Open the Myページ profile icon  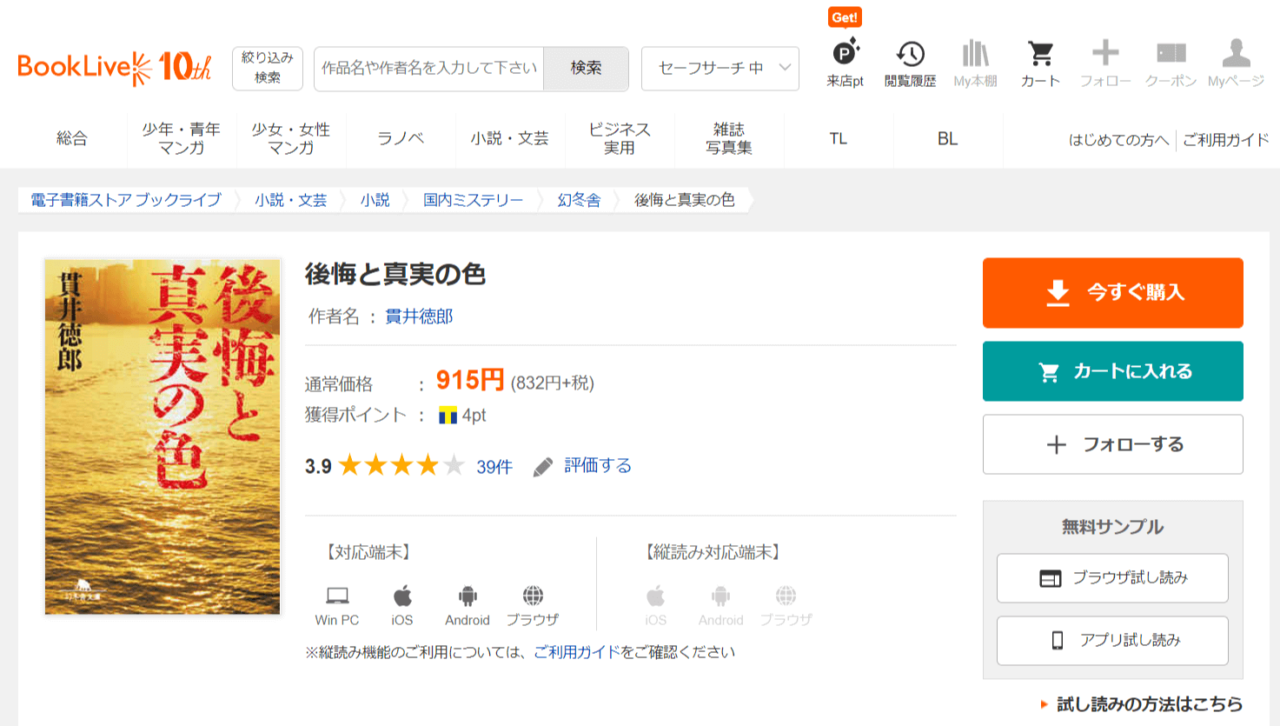click(x=1236, y=64)
